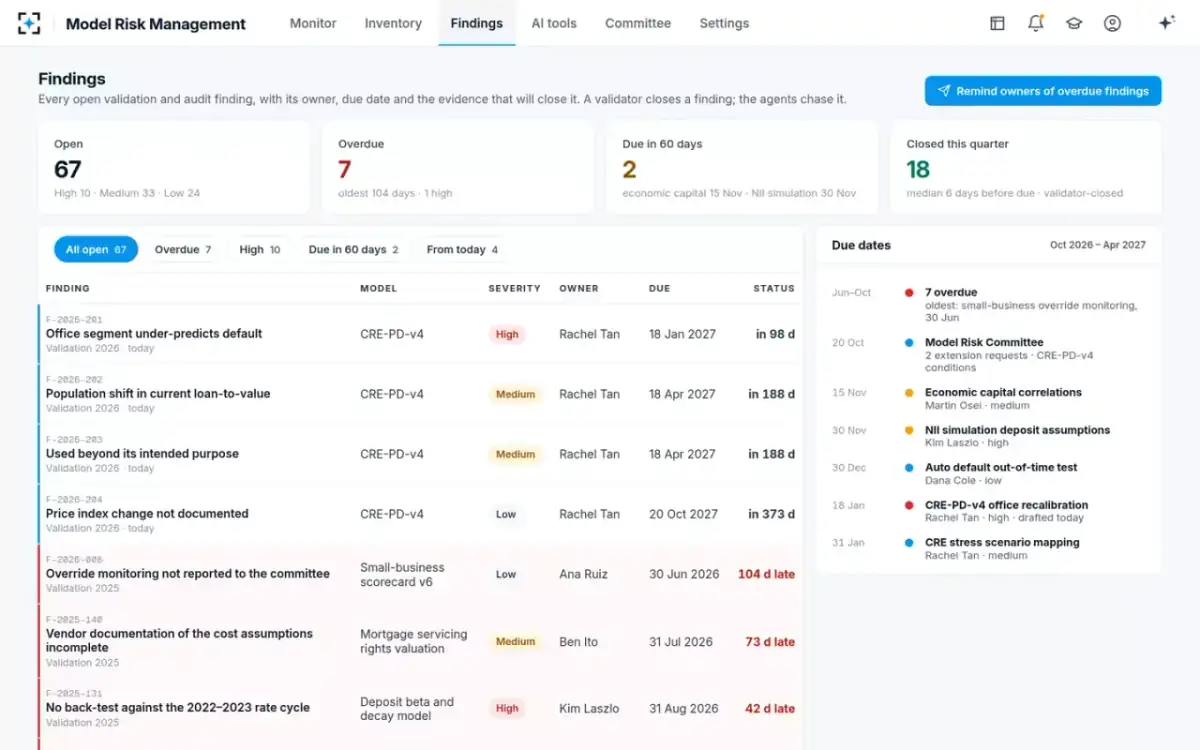Open NII simulation deposit assumptions entry

(989, 436)
